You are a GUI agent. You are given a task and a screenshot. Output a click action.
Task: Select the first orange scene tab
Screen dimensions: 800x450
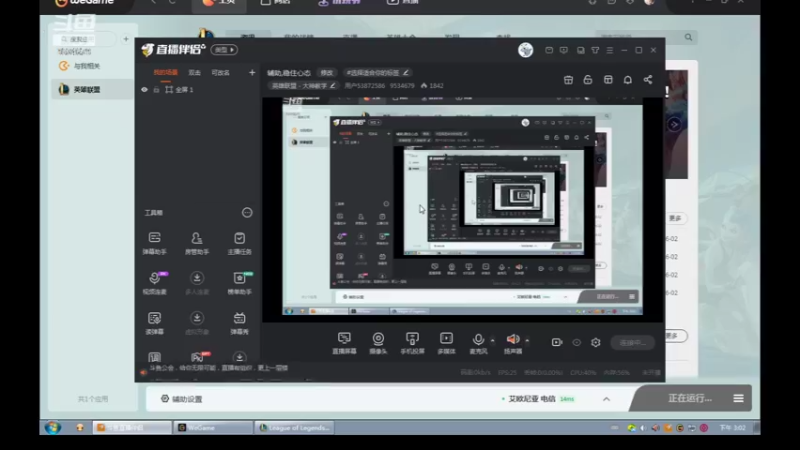pyautogui.click(x=165, y=72)
